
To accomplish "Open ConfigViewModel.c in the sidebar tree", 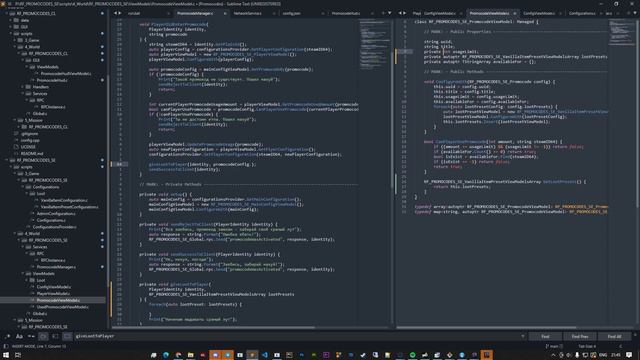I will (53, 287).
